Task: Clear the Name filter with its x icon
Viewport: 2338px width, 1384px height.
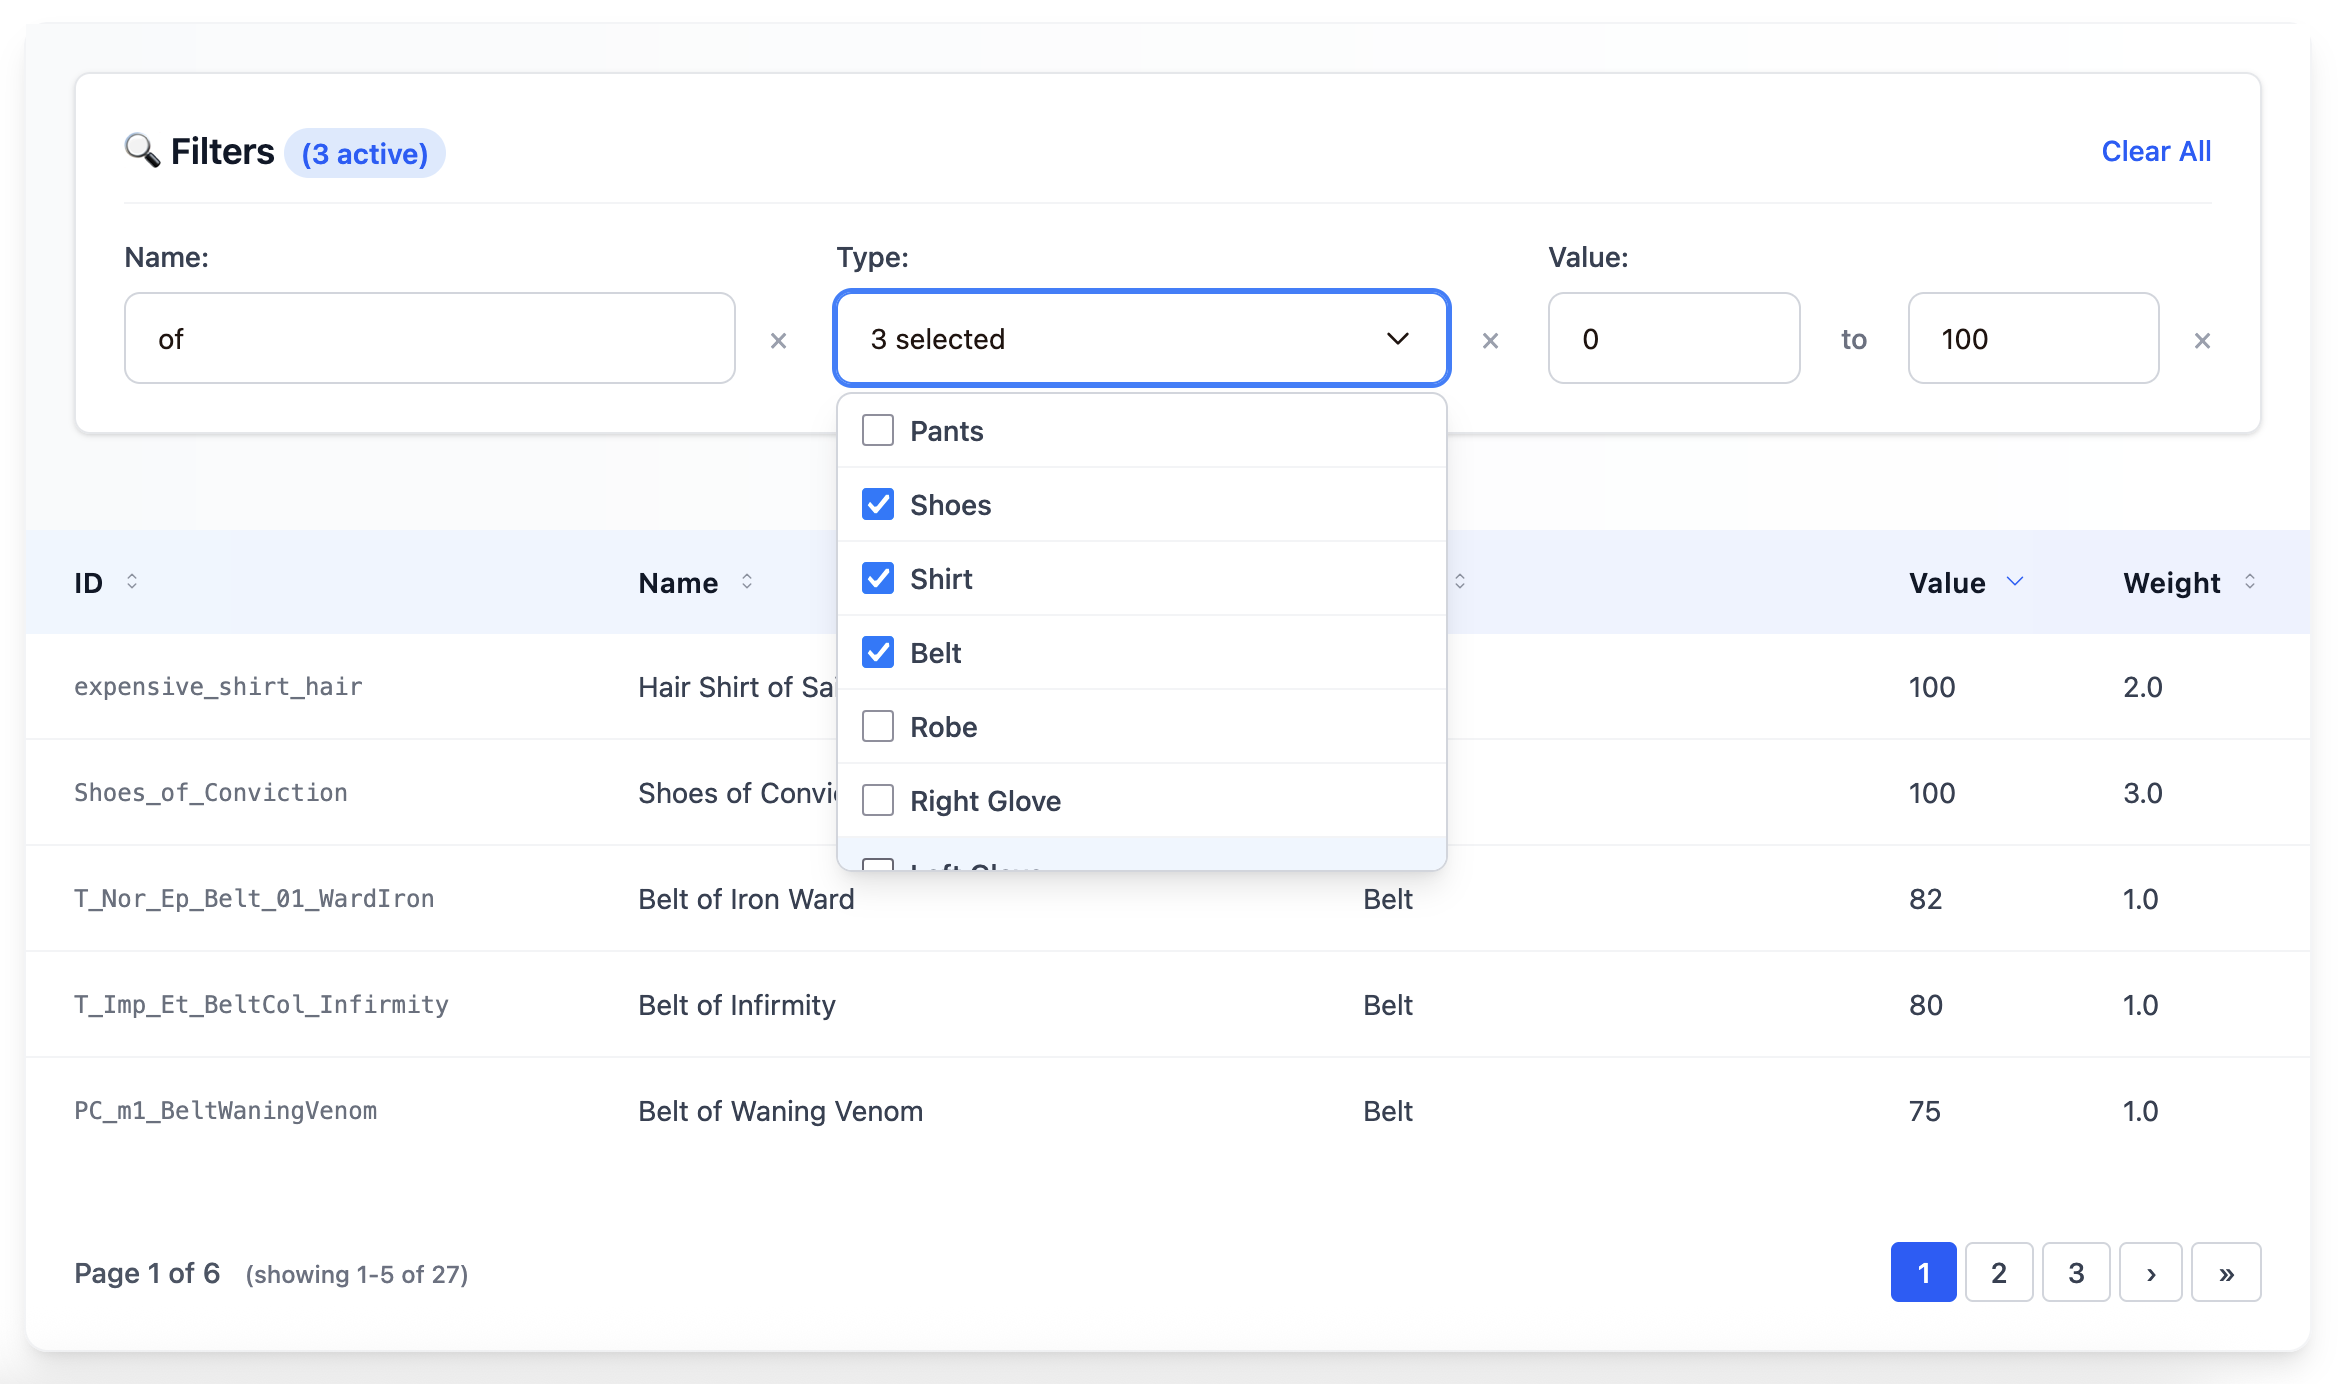Action: click(778, 340)
